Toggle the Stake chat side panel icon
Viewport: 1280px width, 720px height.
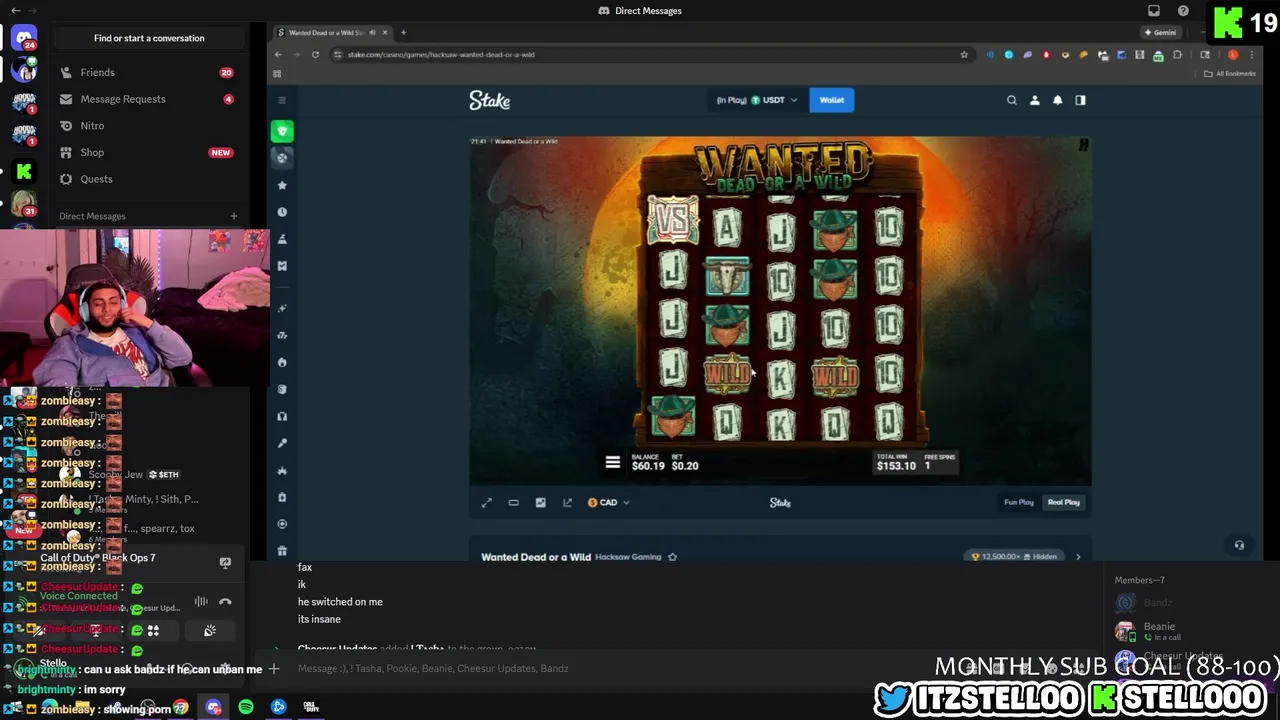(1080, 100)
